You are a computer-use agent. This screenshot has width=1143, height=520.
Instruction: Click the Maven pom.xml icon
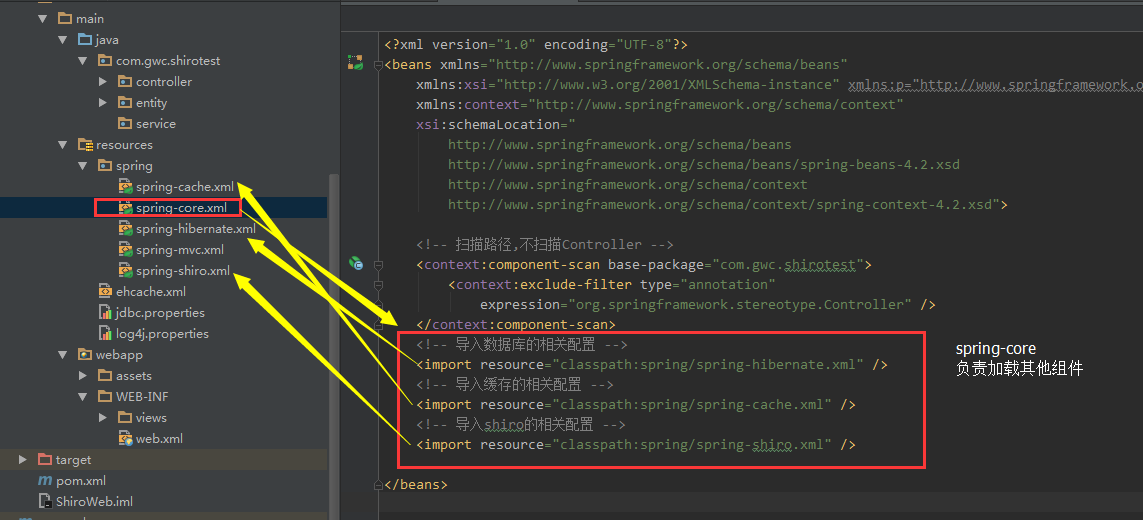45,481
